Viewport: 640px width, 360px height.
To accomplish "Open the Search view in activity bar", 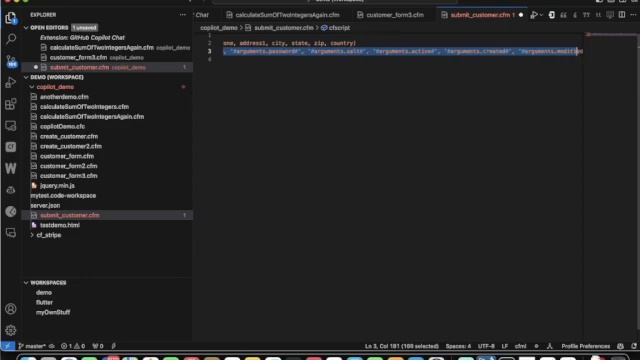I will 11,39.
